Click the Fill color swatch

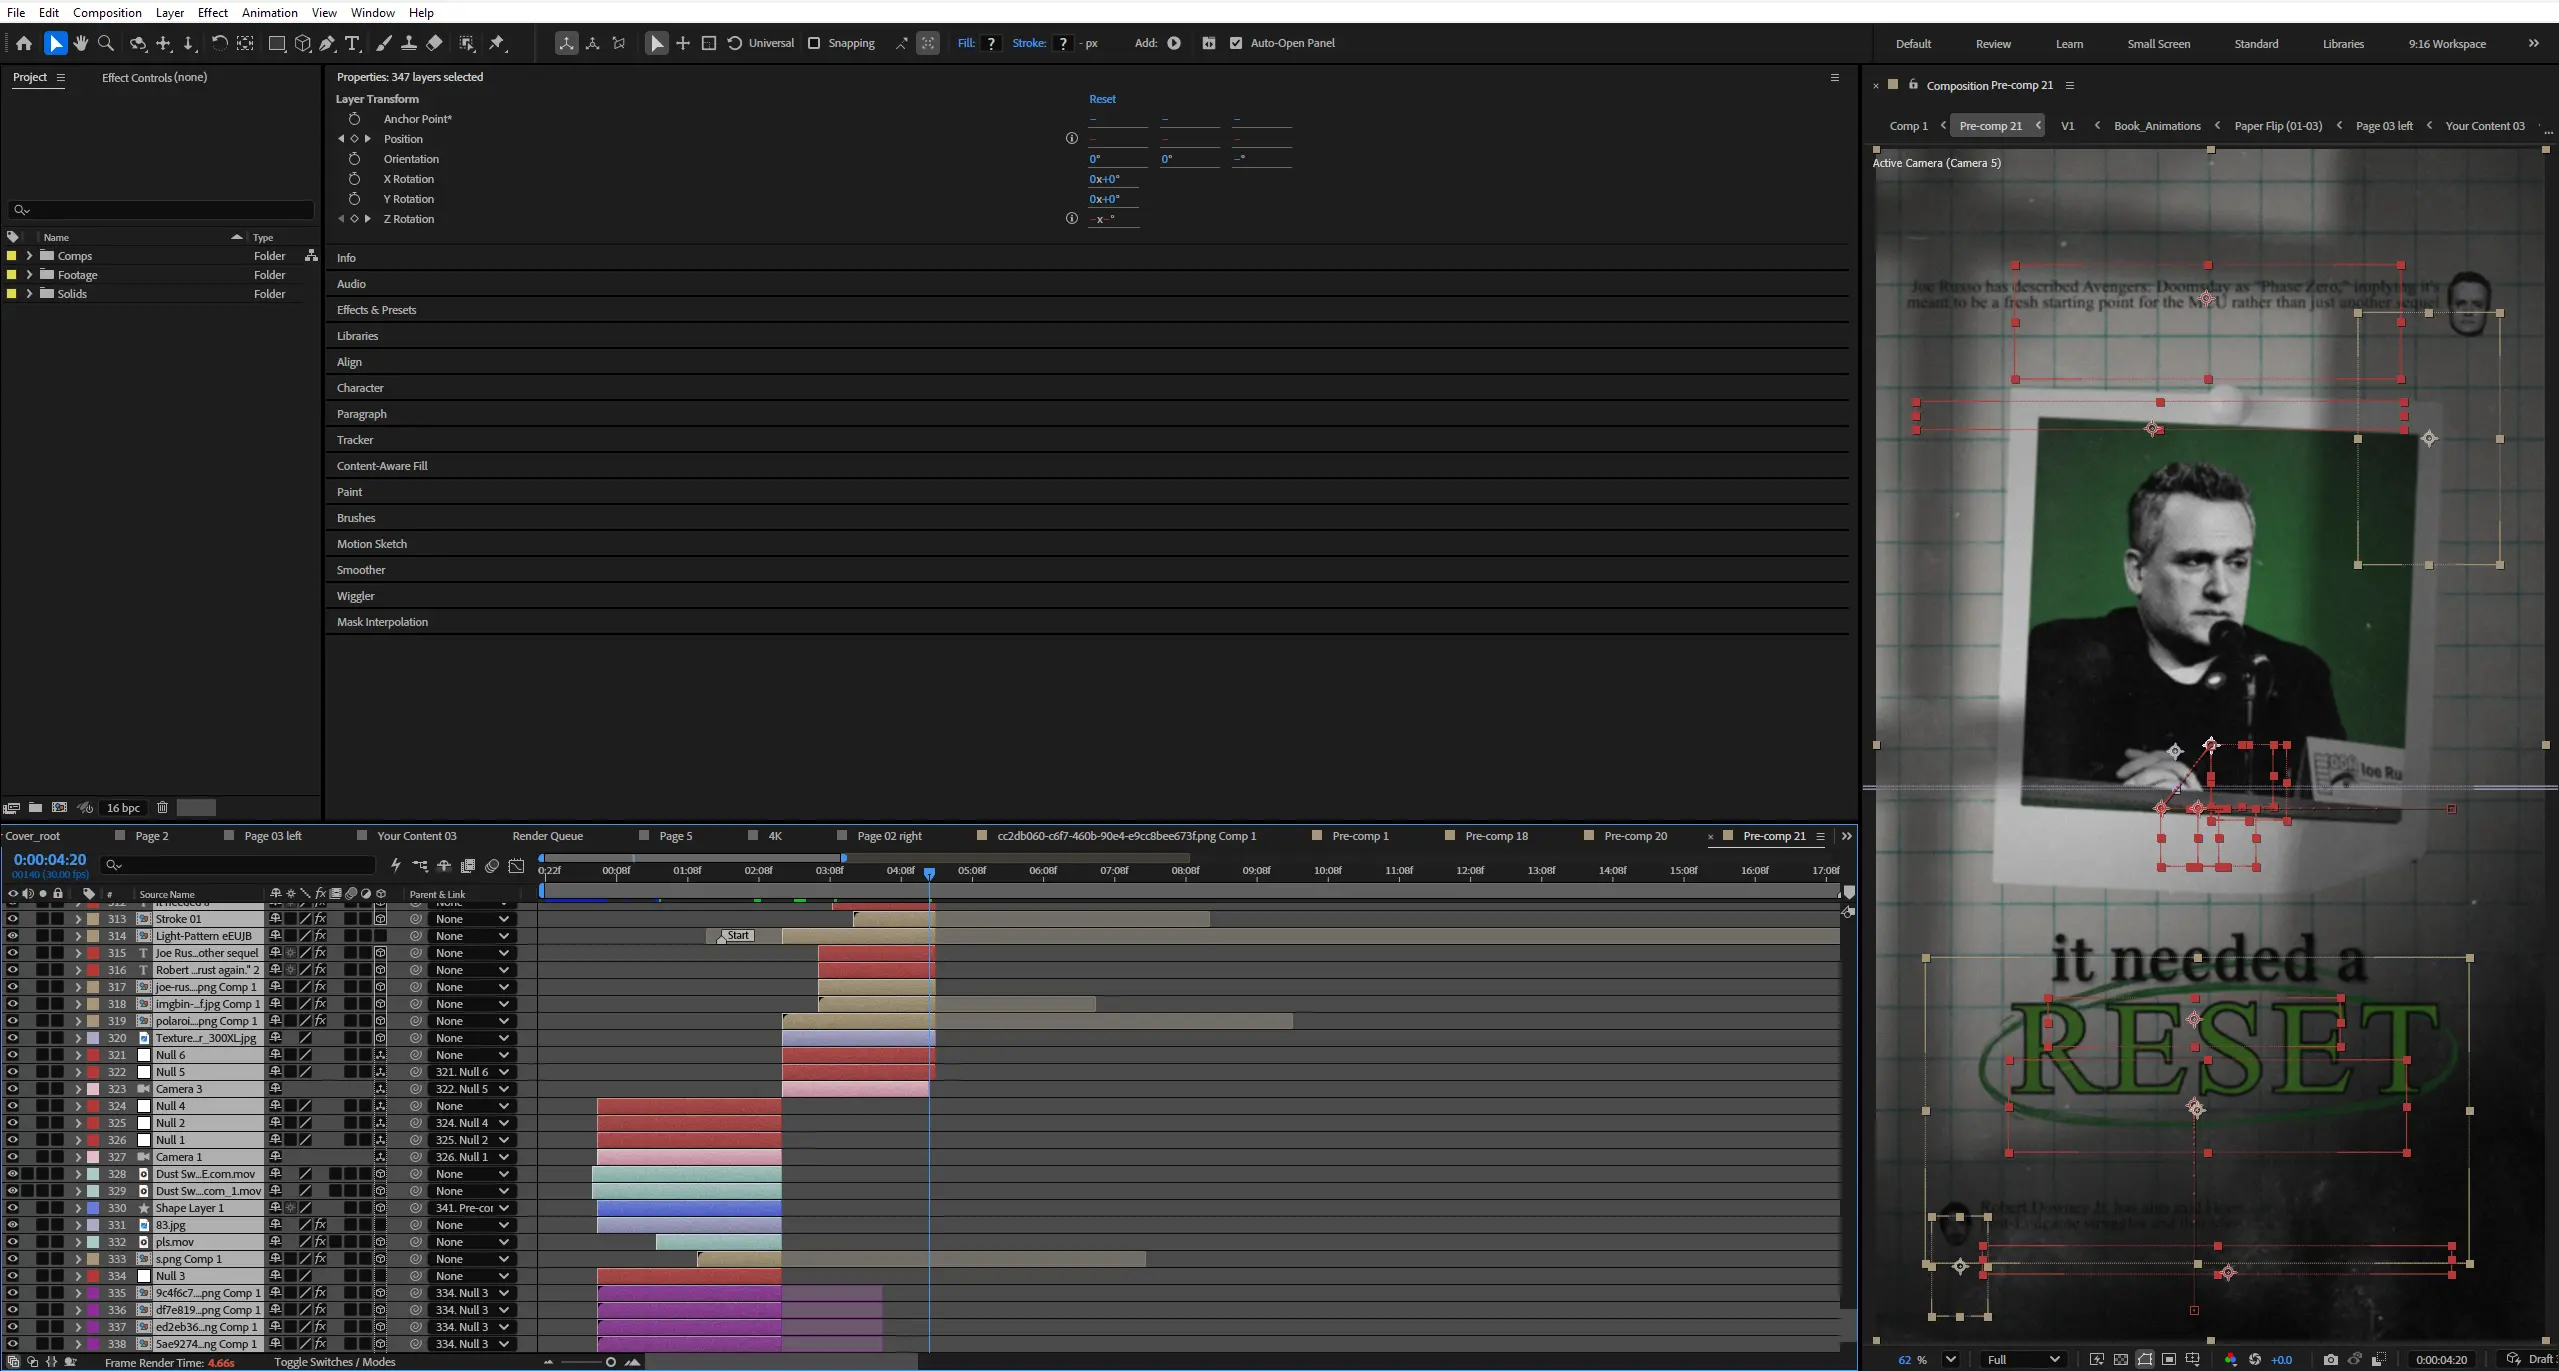coord(992,43)
